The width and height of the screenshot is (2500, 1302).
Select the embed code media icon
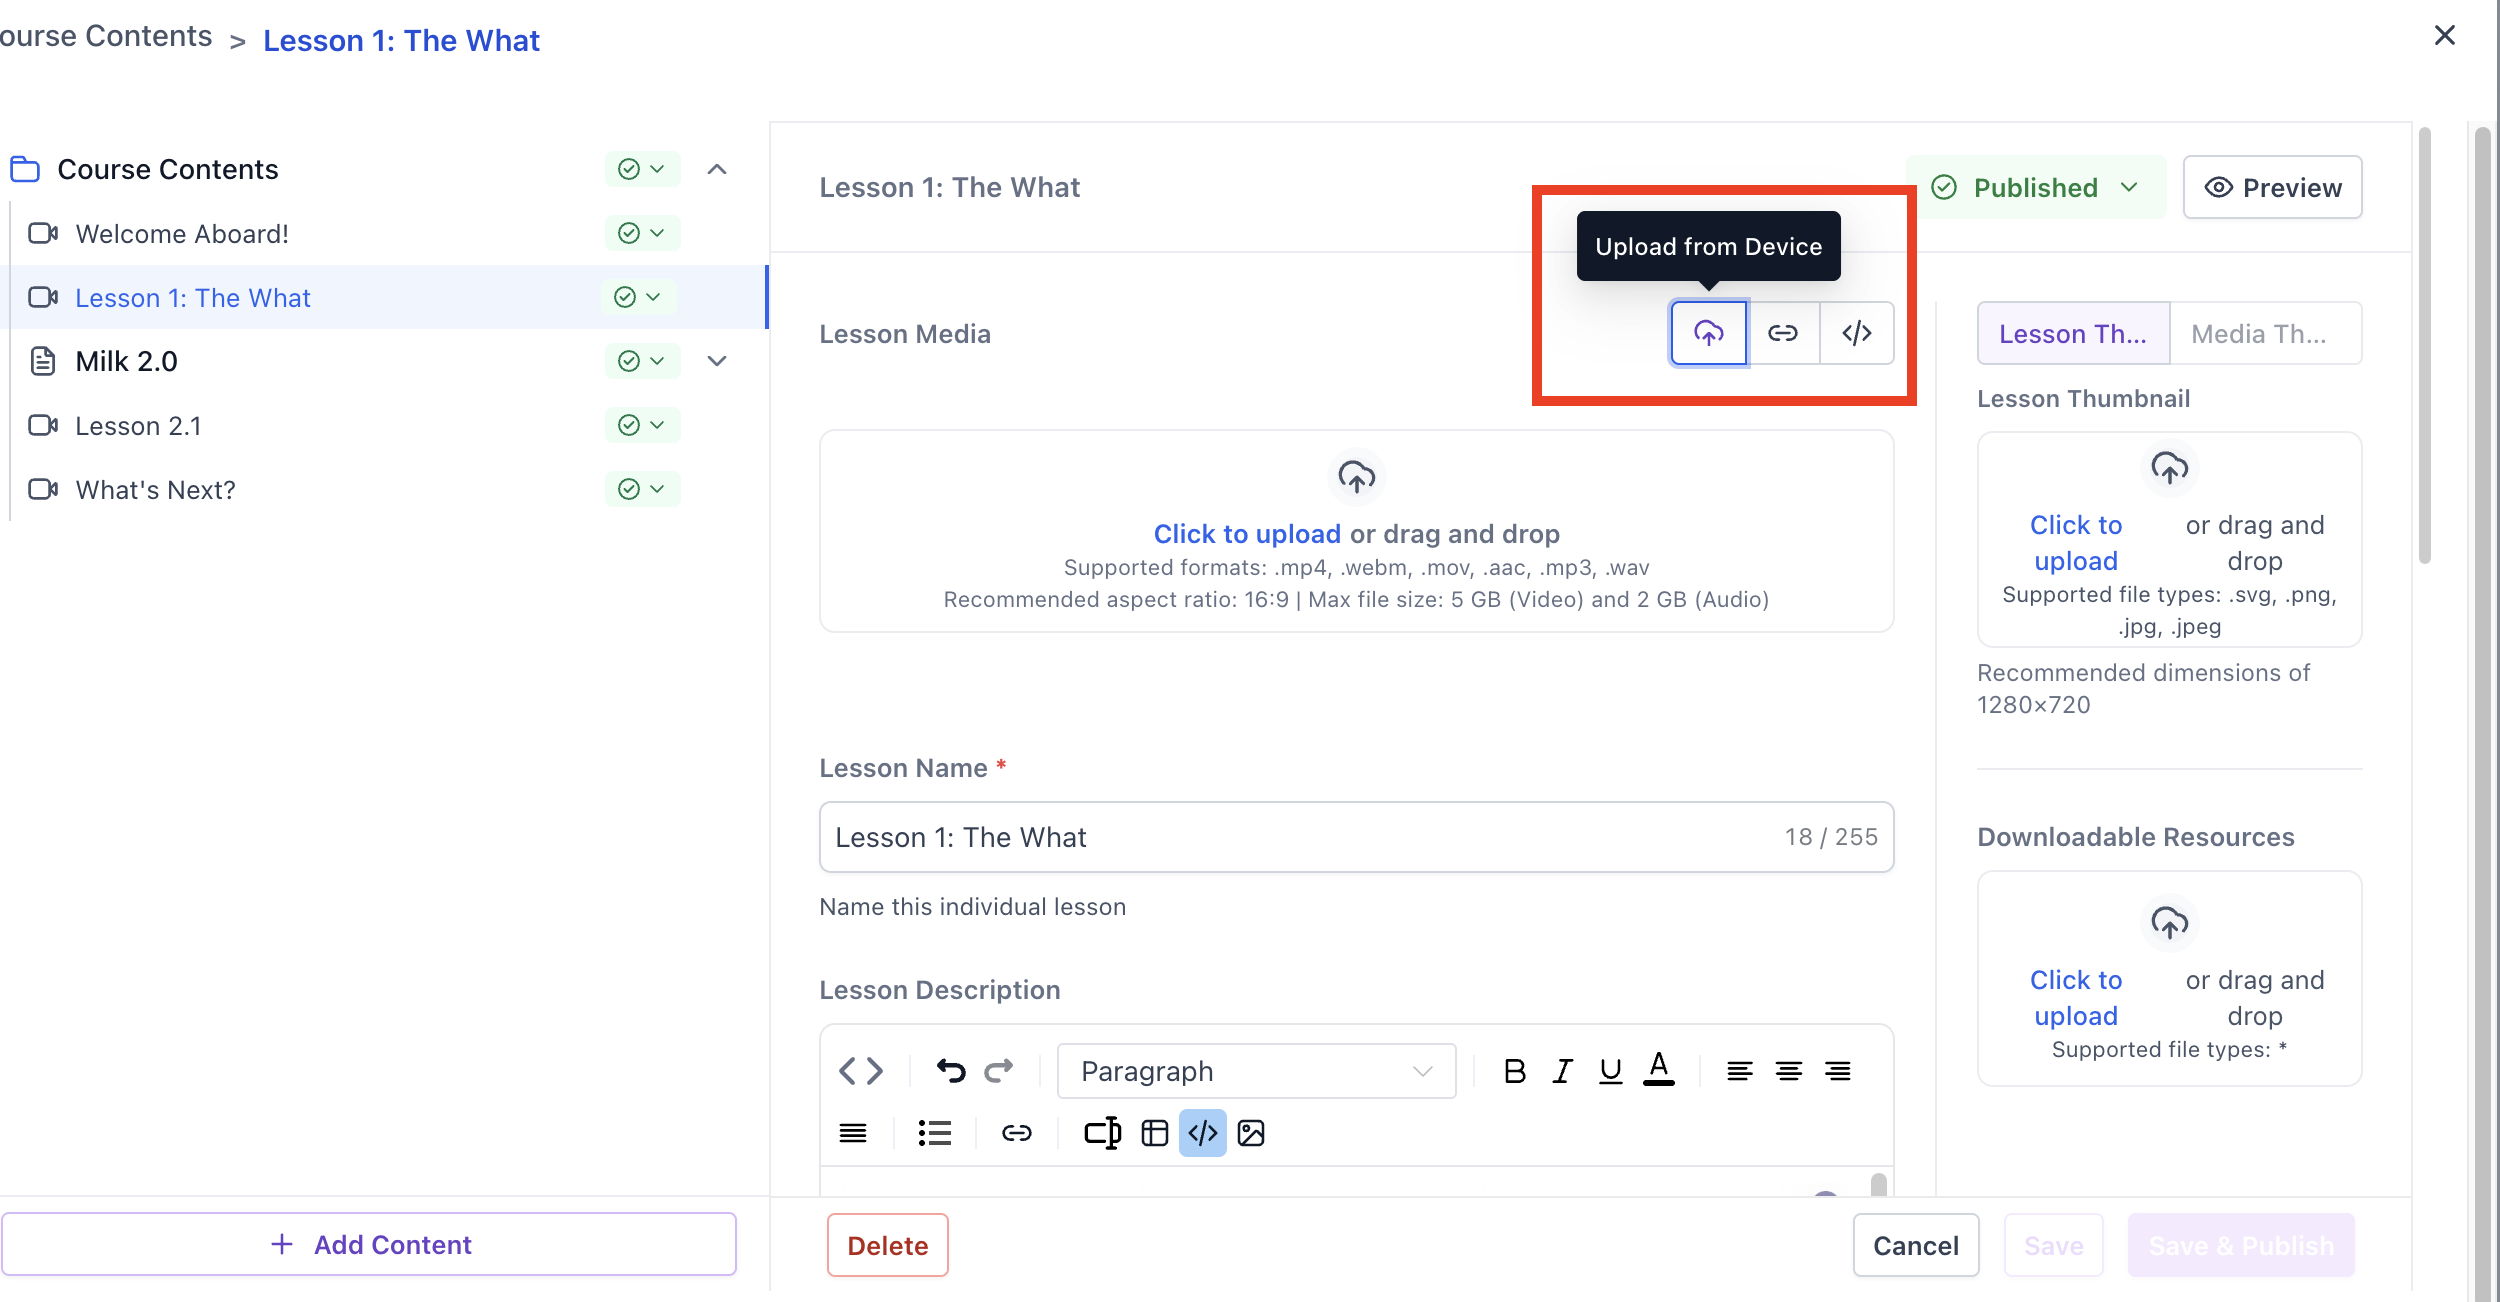(1856, 333)
